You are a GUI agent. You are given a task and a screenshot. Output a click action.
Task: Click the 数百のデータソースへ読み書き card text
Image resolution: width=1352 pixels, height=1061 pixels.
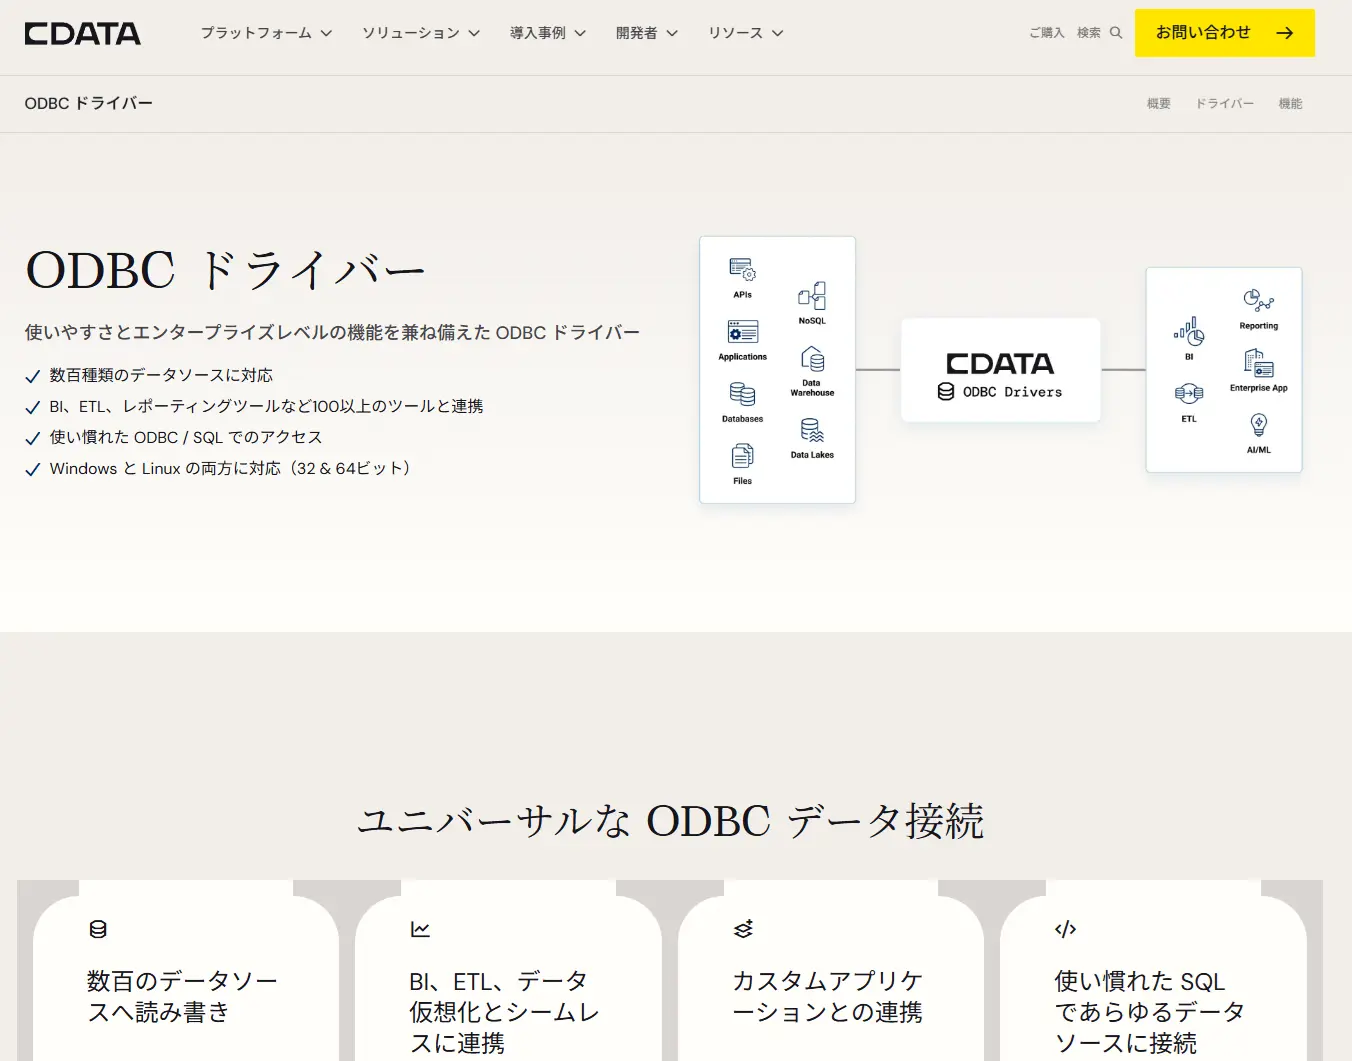pyautogui.click(x=182, y=997)
